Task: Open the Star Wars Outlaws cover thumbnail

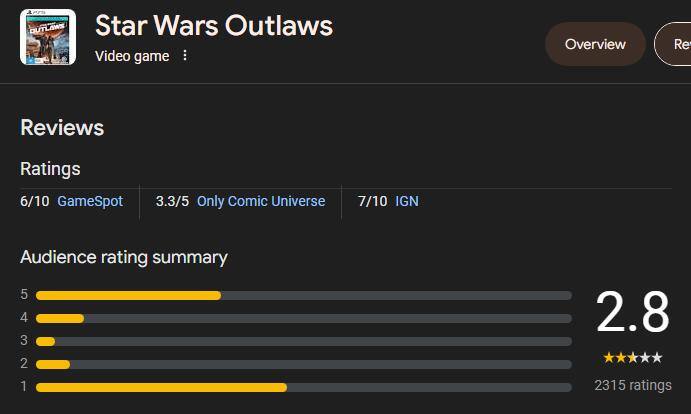Action: point(48,38)
